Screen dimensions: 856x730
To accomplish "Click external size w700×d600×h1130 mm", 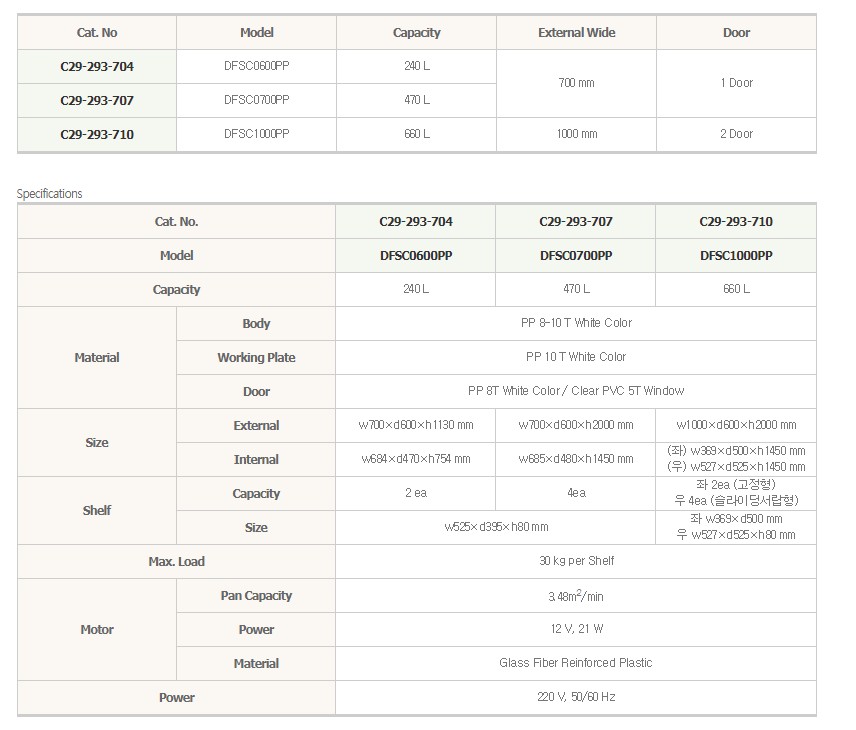I will (416, 425).
